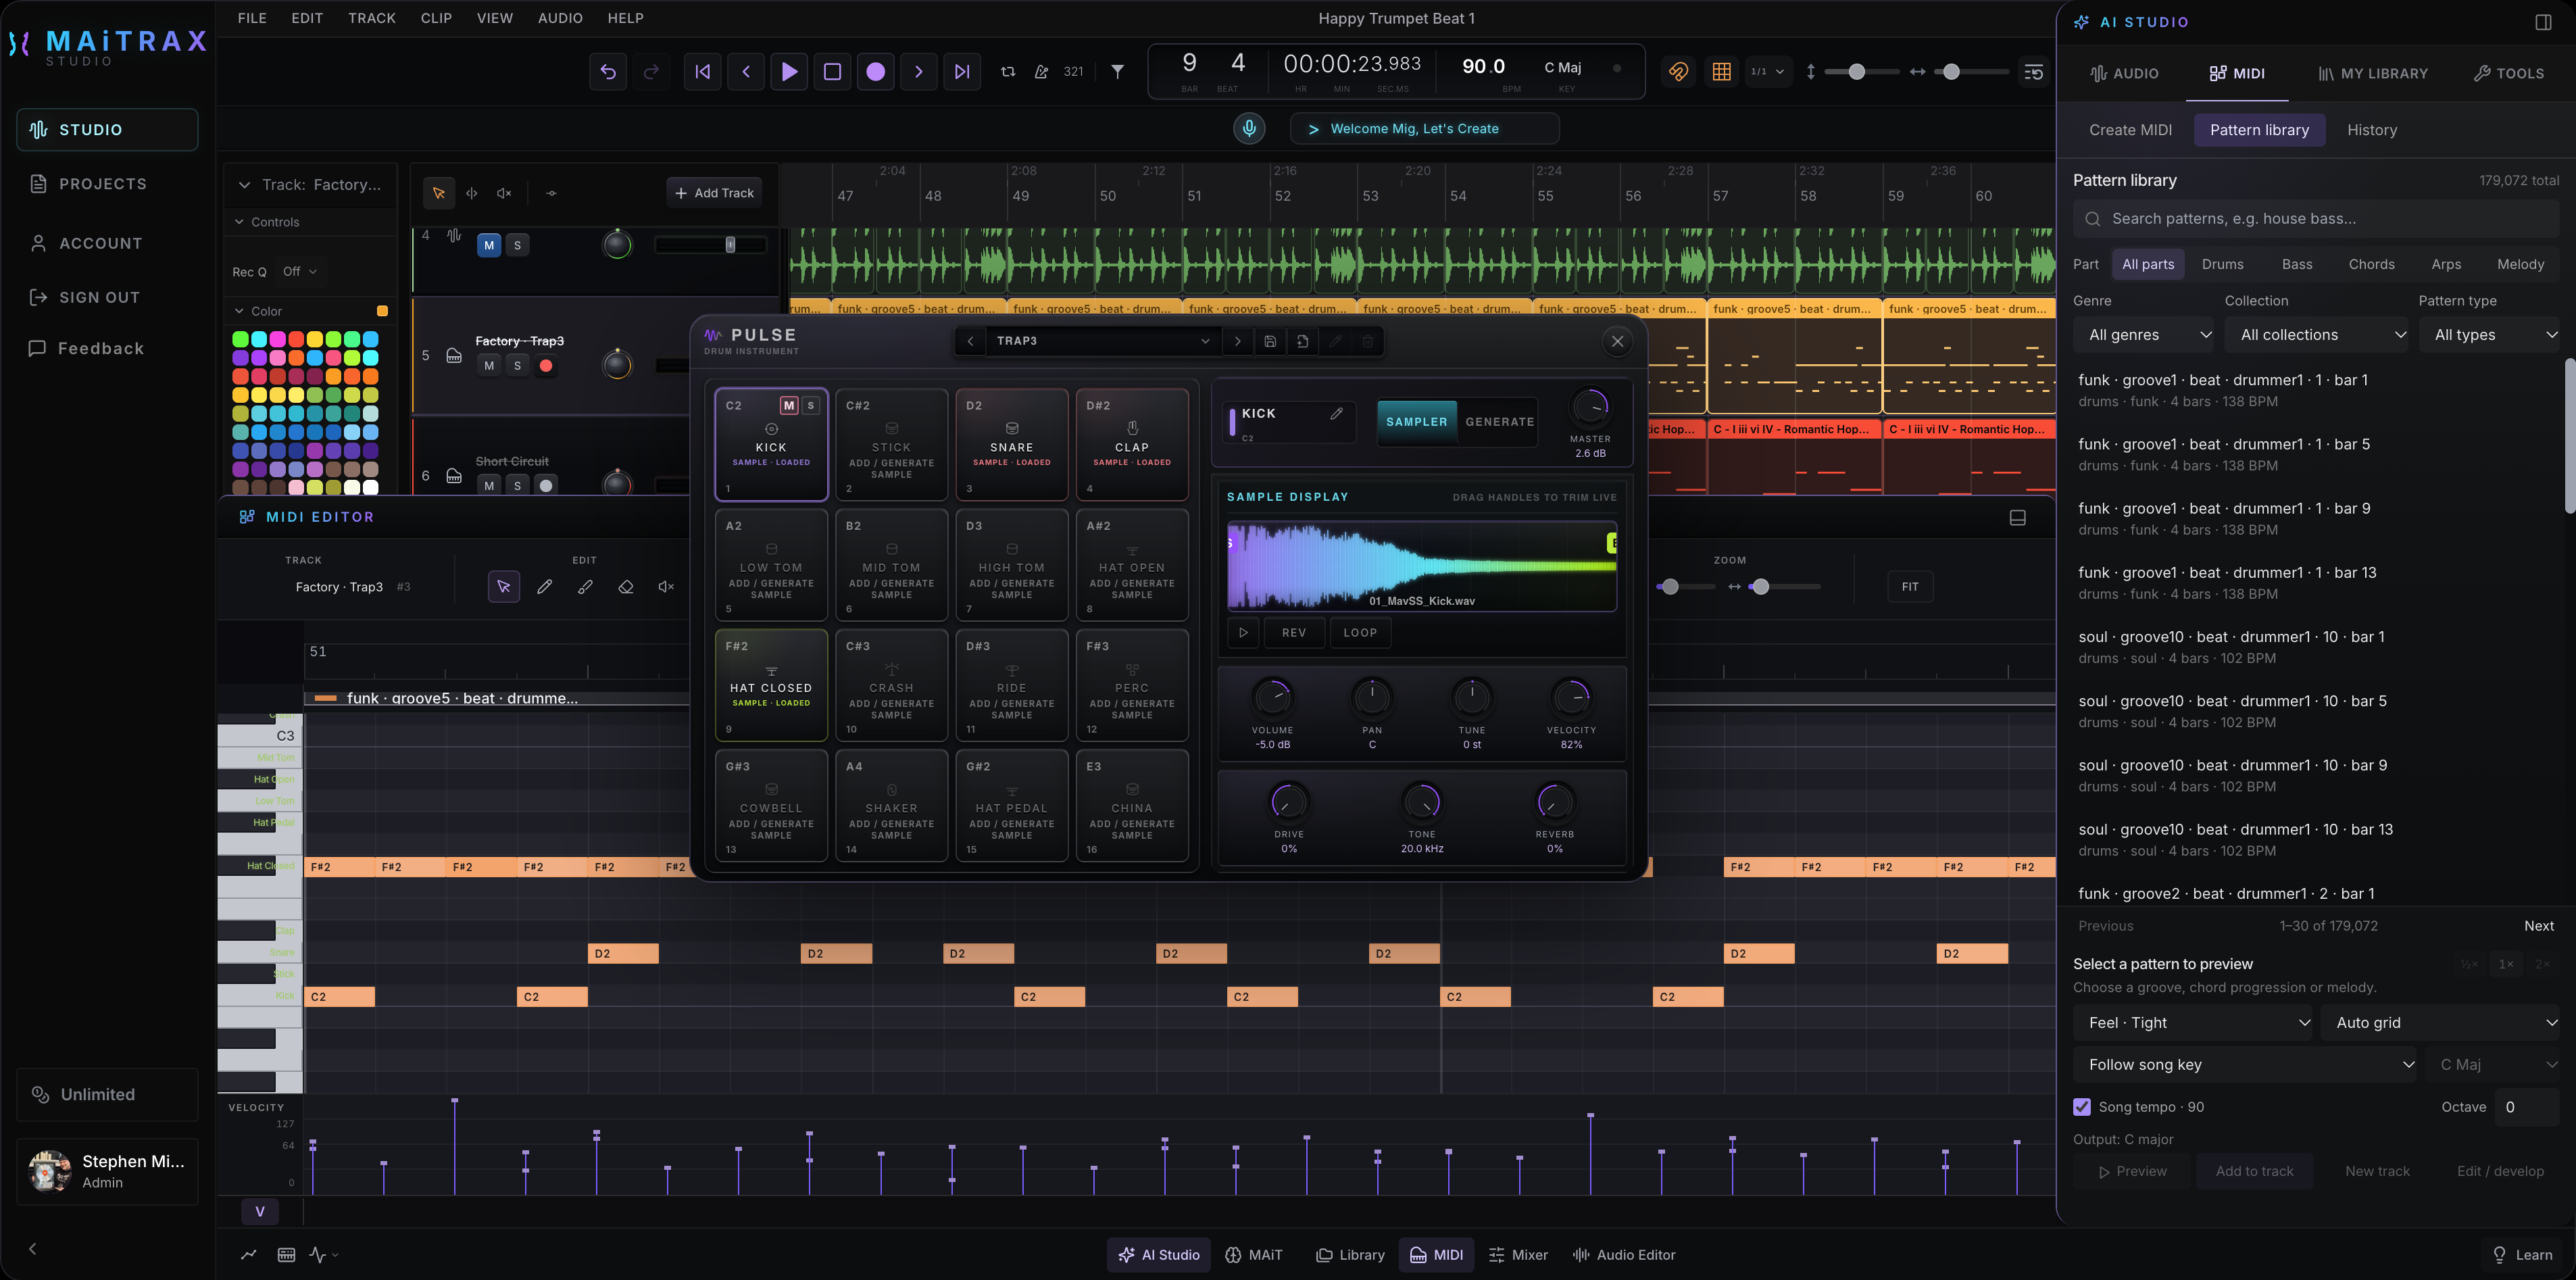This screenshot has width=2576, height=1280.
Task: Switch to History sub-tab
Action: [2372, 130]
